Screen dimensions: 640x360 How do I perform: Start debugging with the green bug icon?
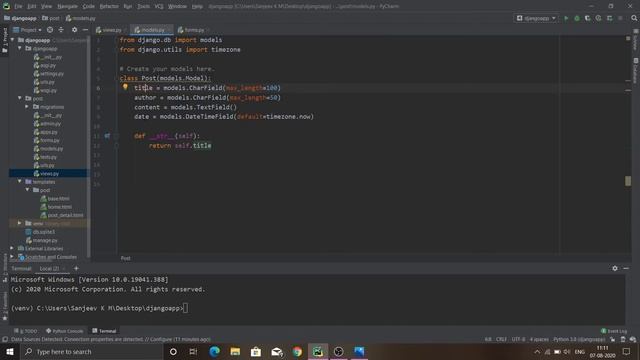577,18
